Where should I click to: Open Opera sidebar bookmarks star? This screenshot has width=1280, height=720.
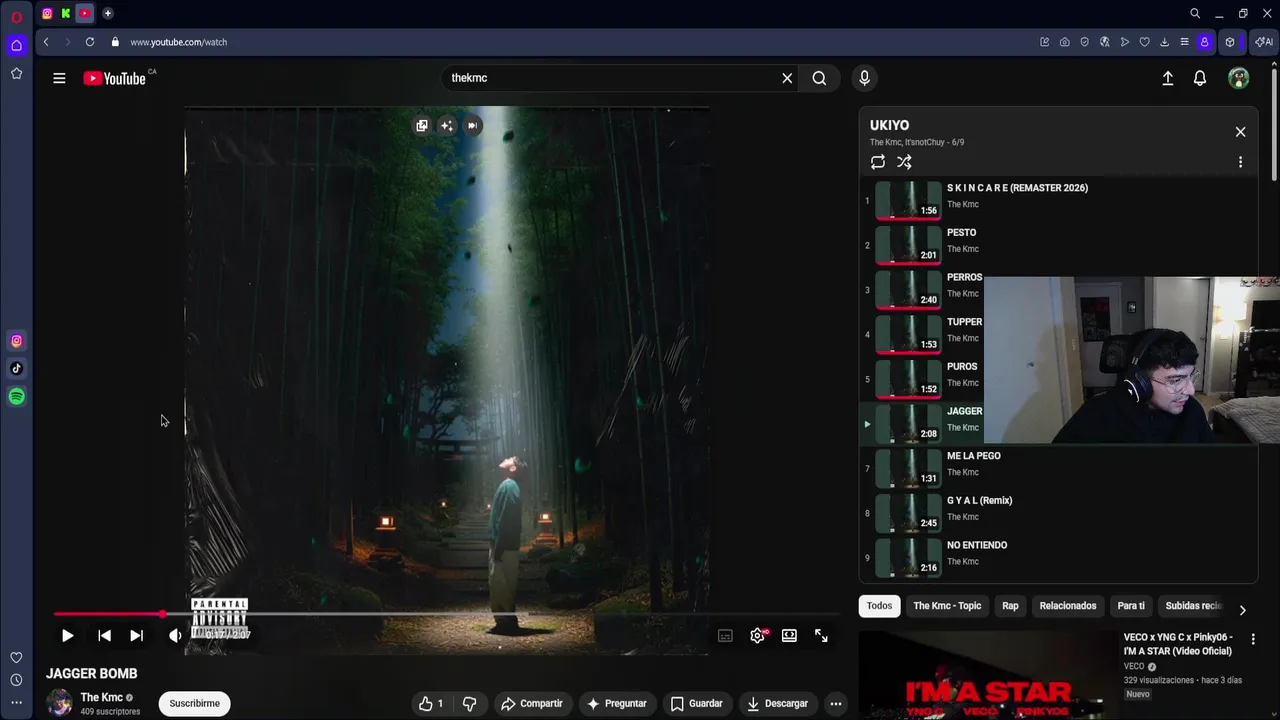16,73
